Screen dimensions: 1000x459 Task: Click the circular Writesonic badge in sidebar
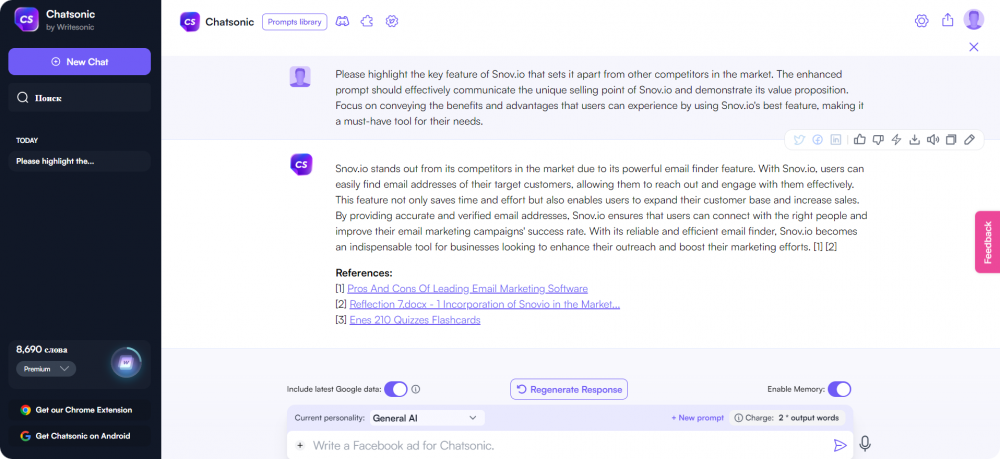pos(126,363)
